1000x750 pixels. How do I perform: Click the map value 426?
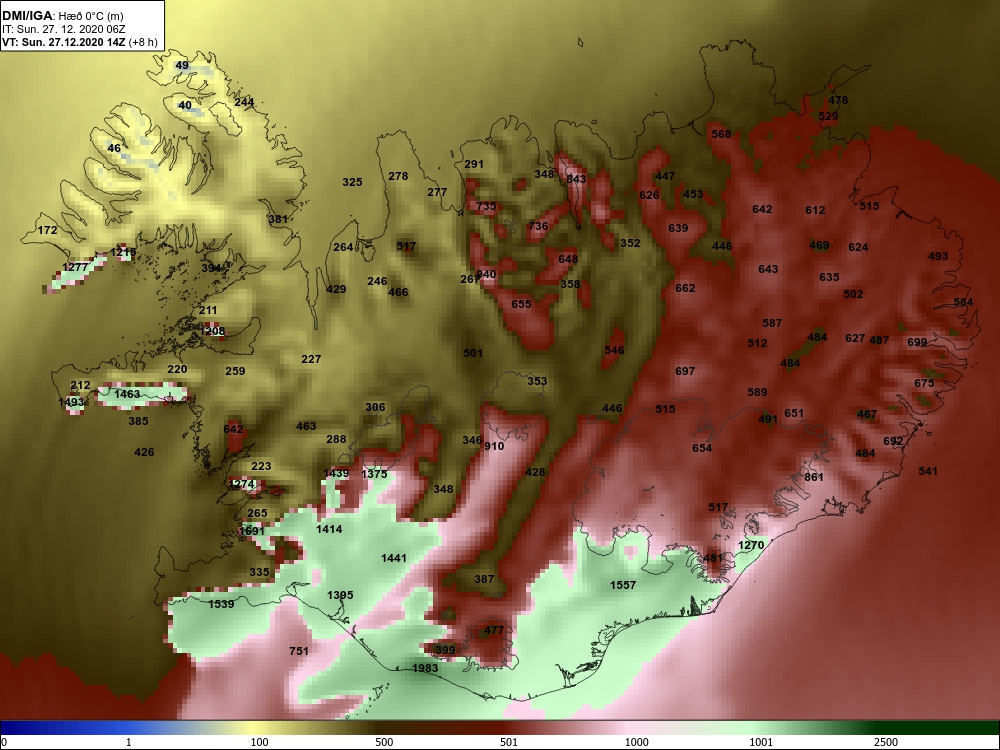pos(144,452)
